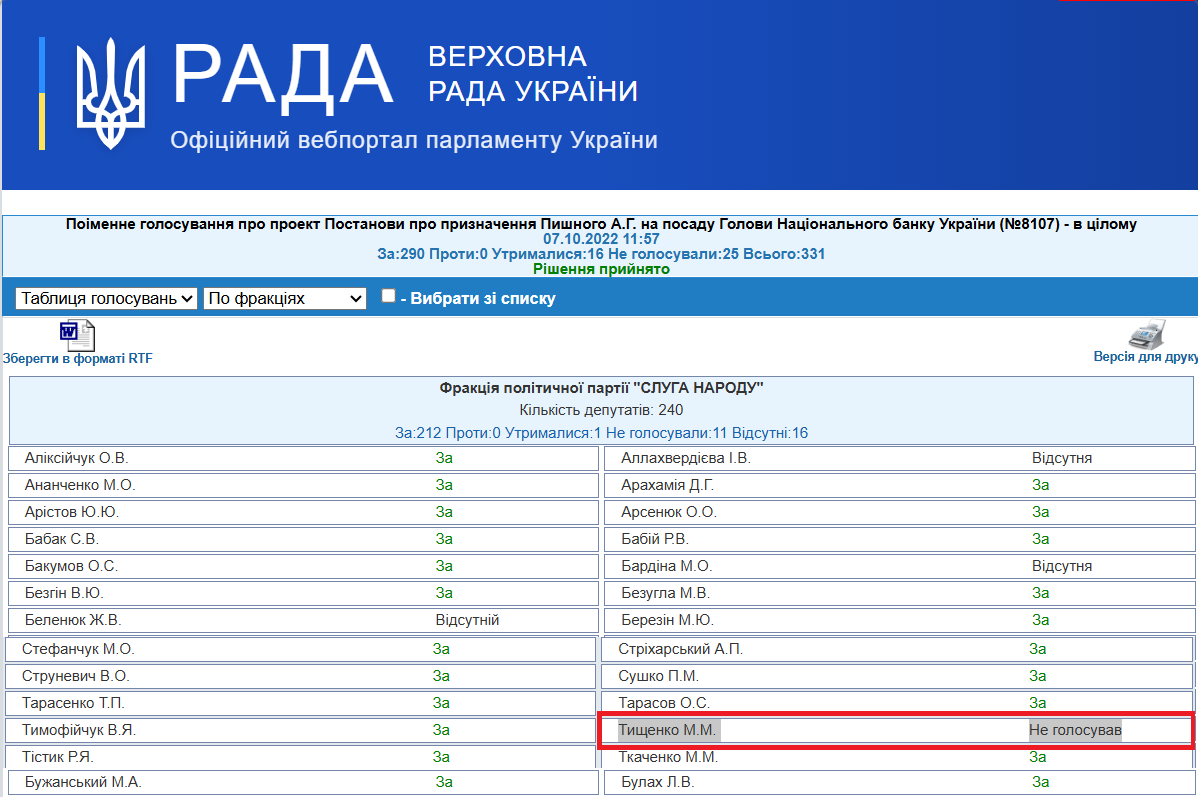Select deputy 'Булах Л.В.'
The height and width of the screenshot is (797, 1198).
658,782
